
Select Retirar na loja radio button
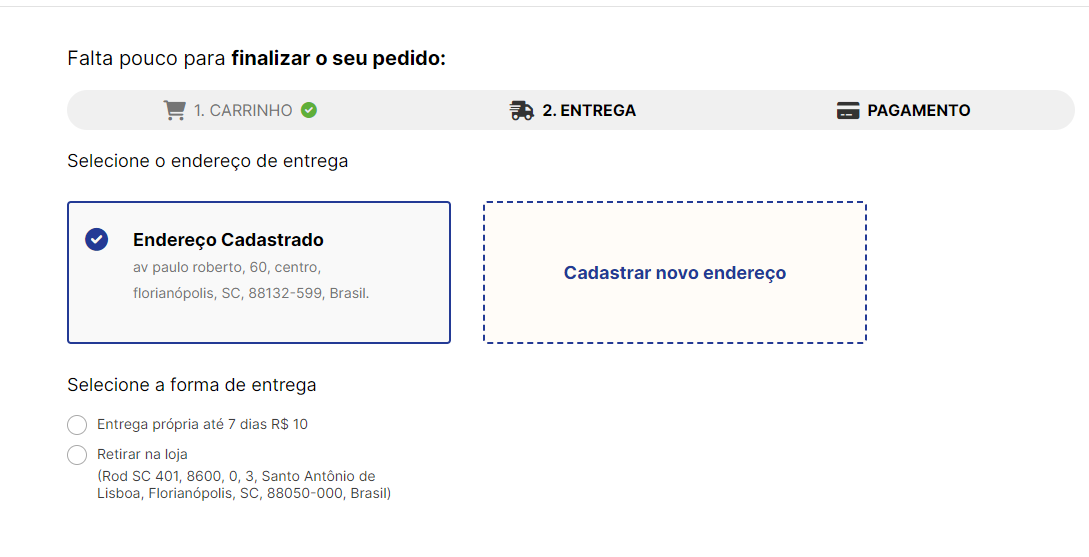[x=77, y=455]
